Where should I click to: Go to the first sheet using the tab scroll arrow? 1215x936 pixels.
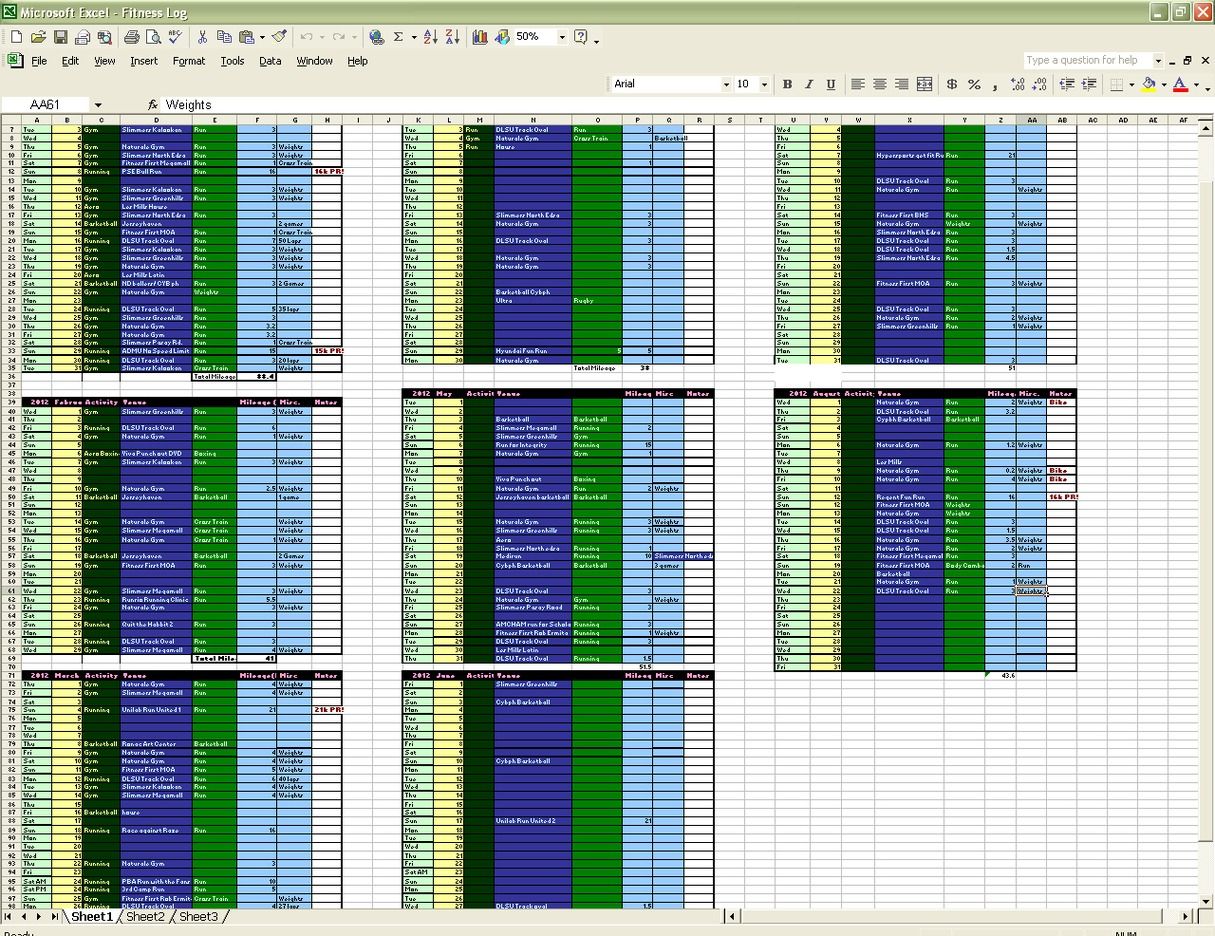point(10,916)
